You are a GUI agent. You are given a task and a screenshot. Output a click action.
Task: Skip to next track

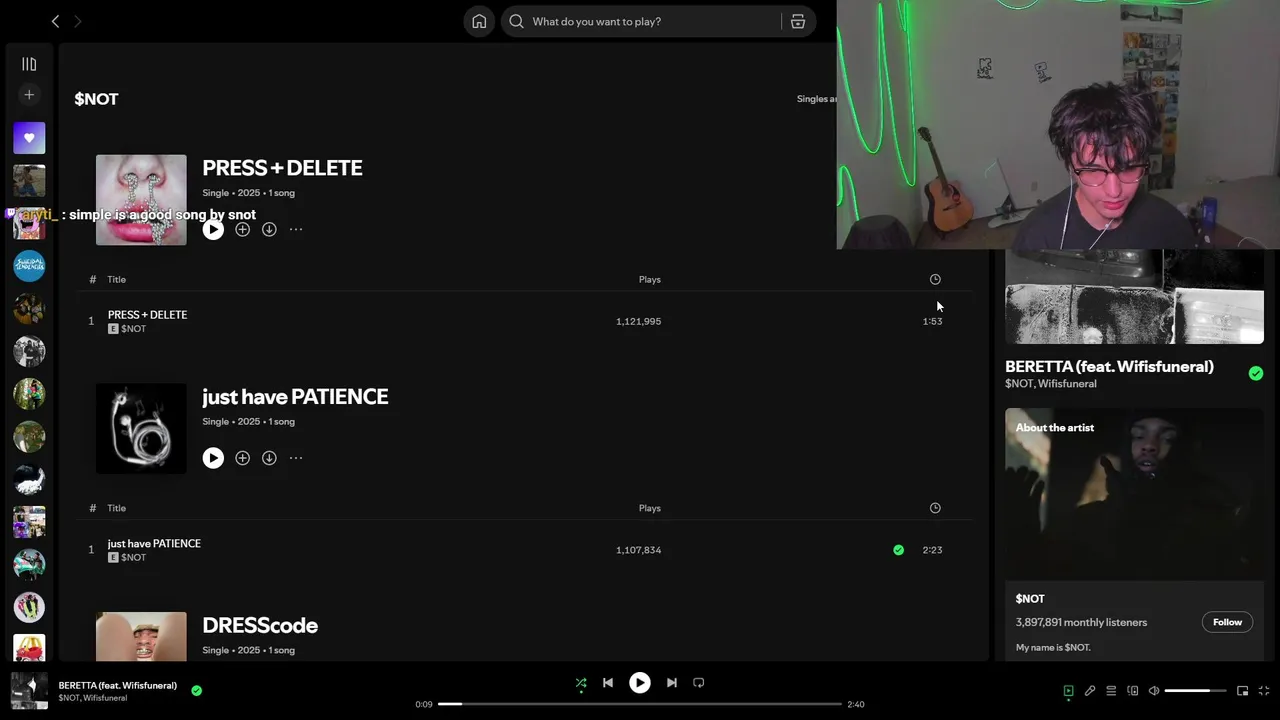pyautogui.click(x=672, y=683)
